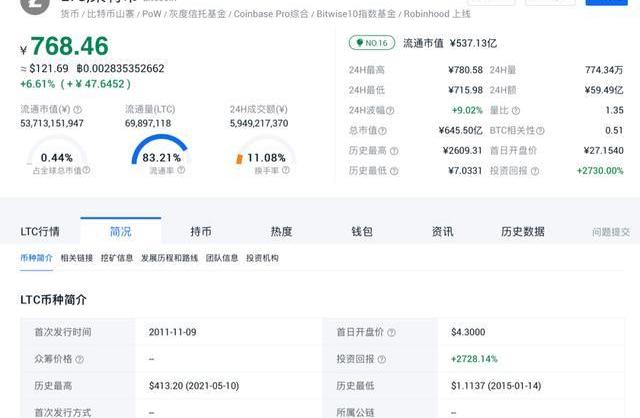Screen dimensions: 640x418
Task: Click help icon beside 占全球总市值
Action: [x=86, y=170]
